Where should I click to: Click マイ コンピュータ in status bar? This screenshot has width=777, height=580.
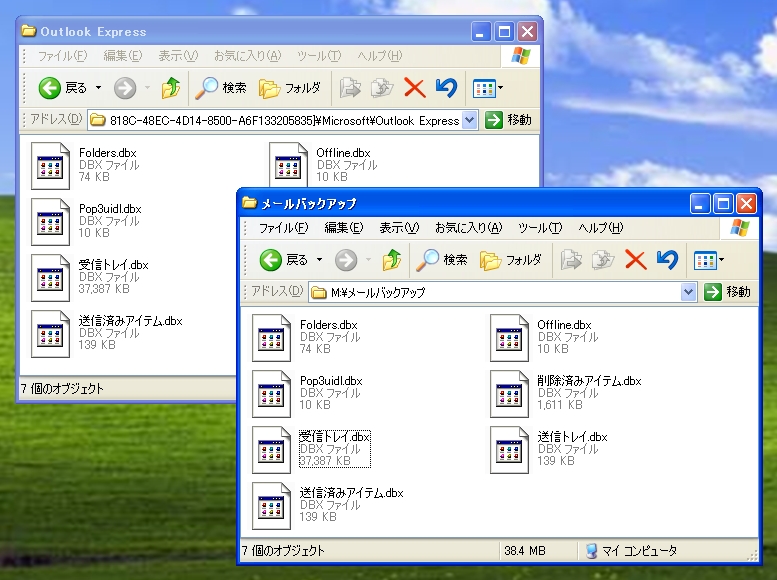(631, 551)
